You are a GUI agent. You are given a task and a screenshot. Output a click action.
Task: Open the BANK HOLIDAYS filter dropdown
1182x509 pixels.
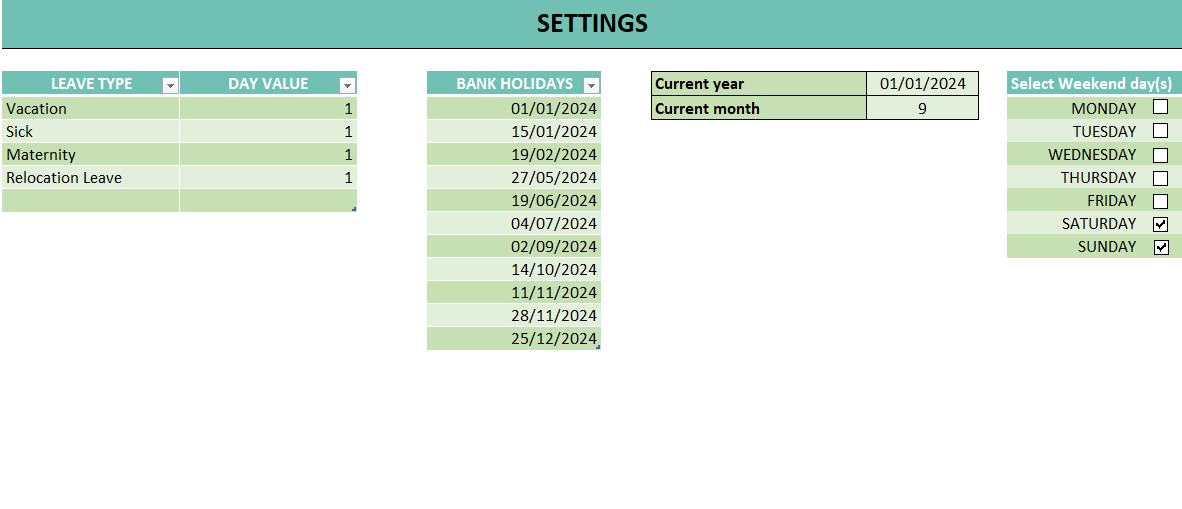click(591, 85)
